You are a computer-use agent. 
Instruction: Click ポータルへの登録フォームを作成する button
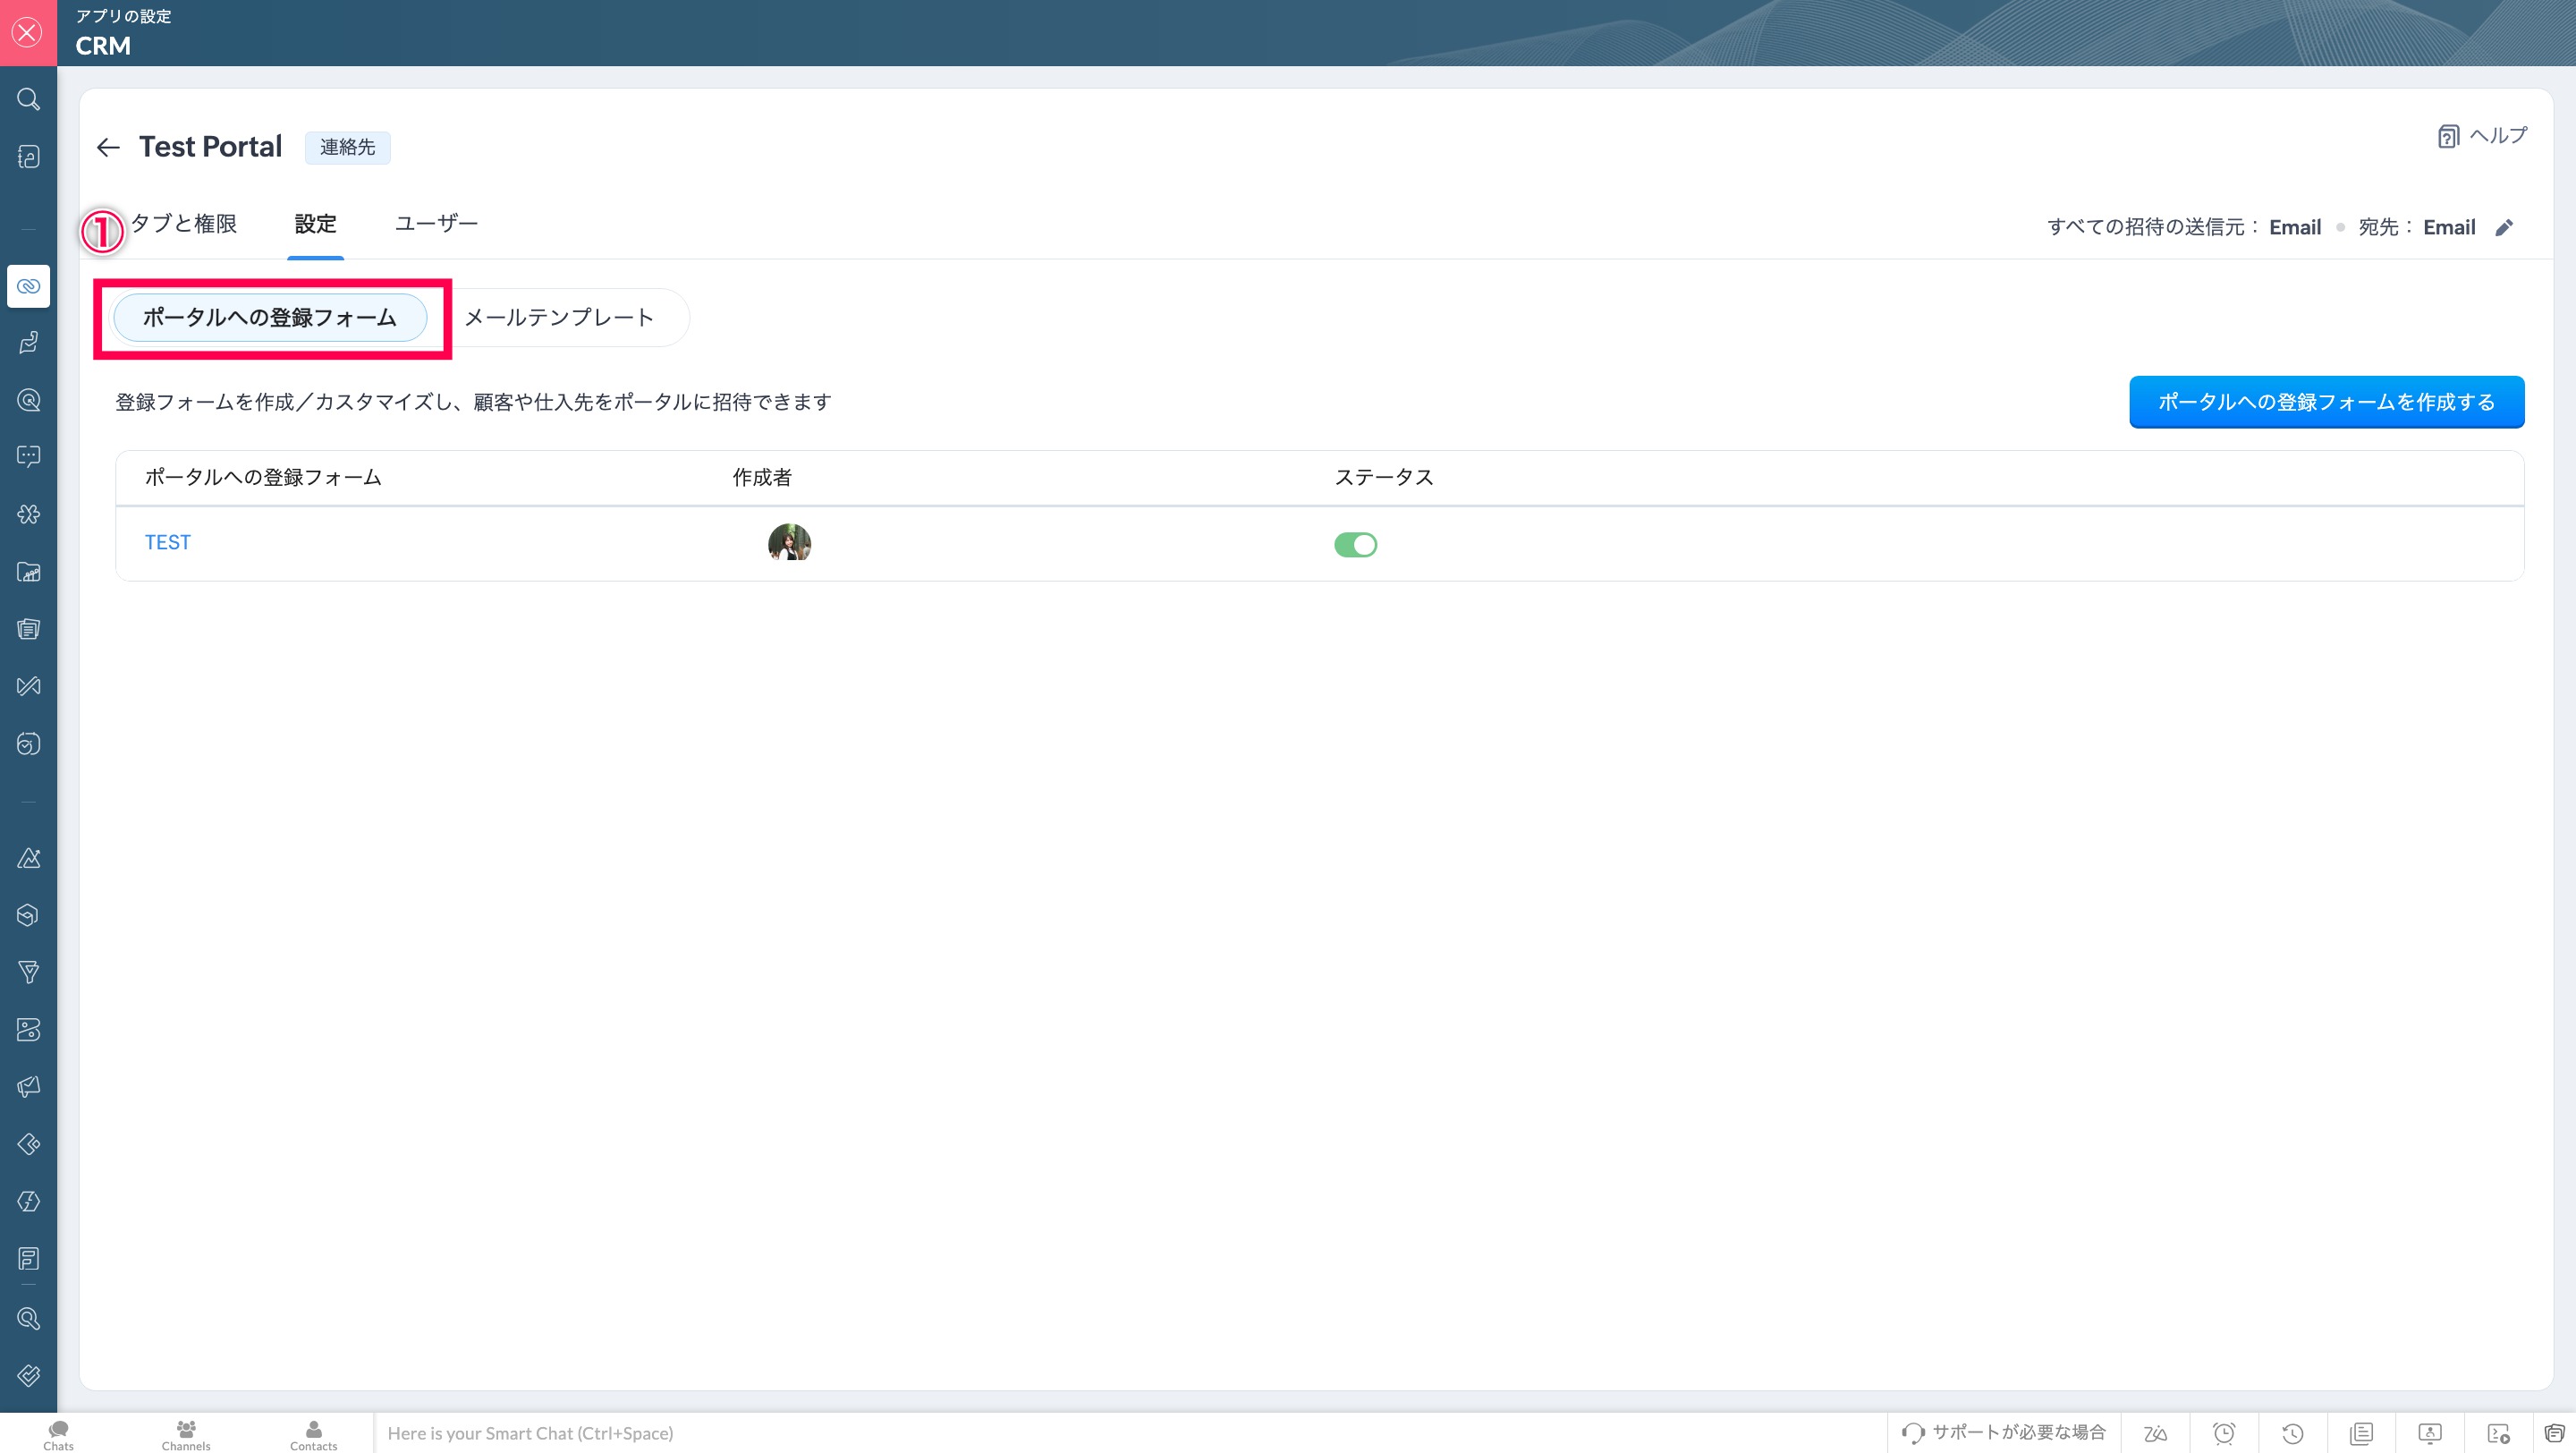(x=2326, y=402)
